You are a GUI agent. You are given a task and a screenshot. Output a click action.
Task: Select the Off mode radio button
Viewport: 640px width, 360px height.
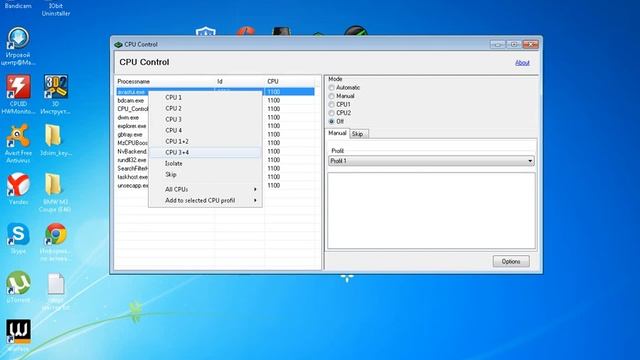tap(331, 122)
